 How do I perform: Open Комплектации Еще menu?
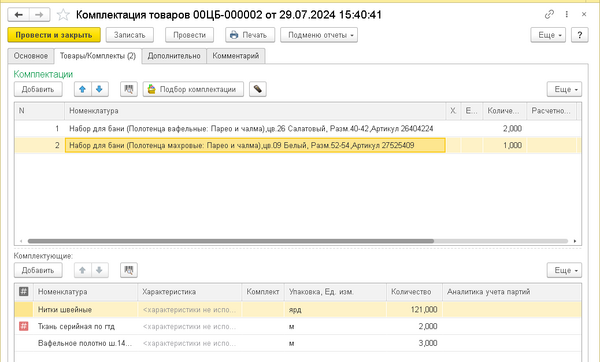coord(564,89)
